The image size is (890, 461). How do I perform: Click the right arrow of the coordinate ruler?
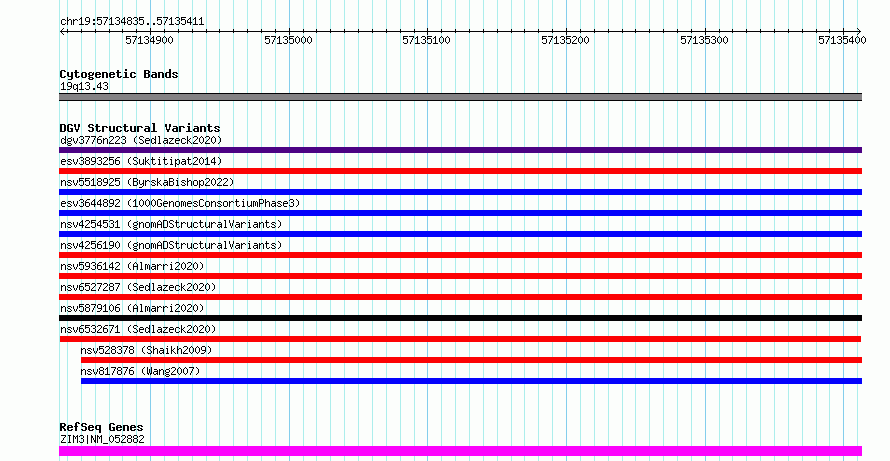tap(859, 31)
